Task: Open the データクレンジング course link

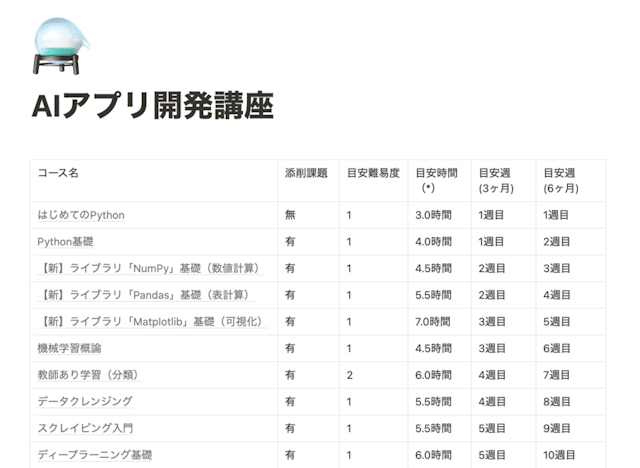Action: 85,401
